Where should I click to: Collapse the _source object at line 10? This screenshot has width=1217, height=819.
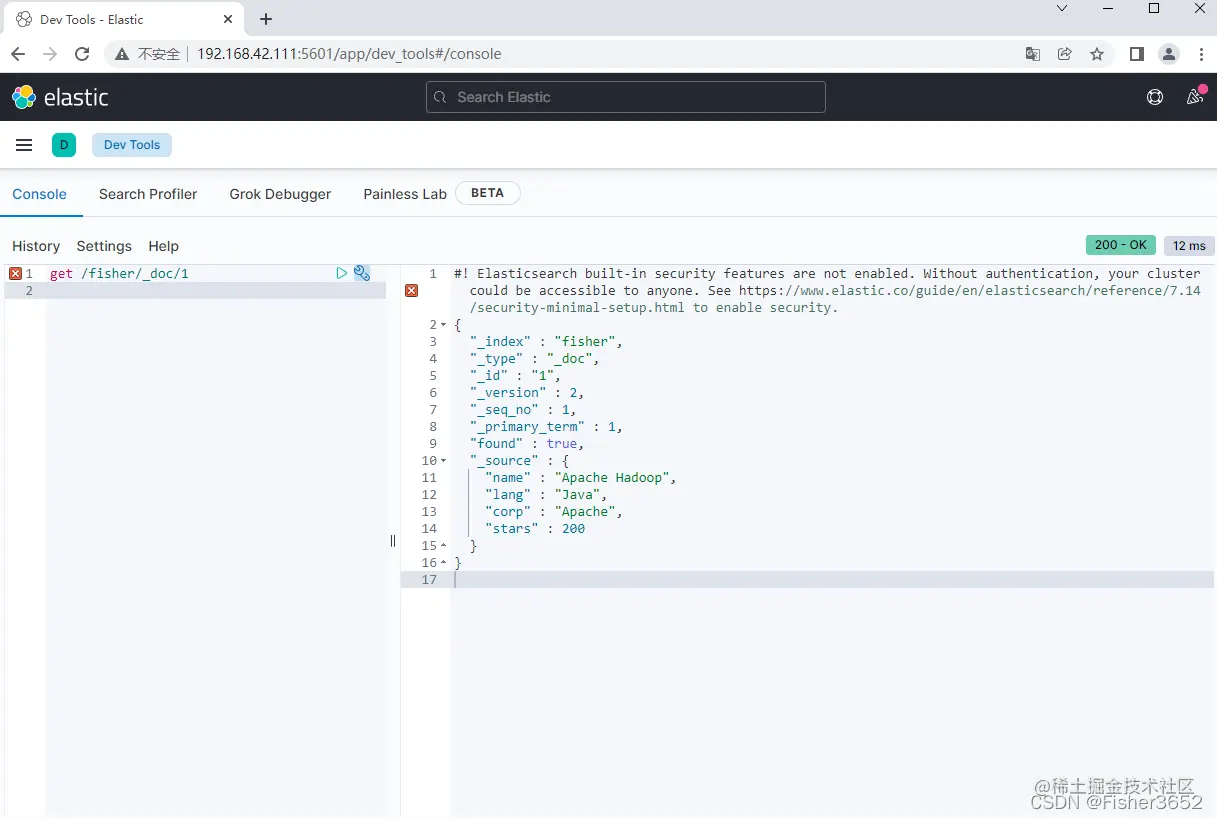coord(444,460)
